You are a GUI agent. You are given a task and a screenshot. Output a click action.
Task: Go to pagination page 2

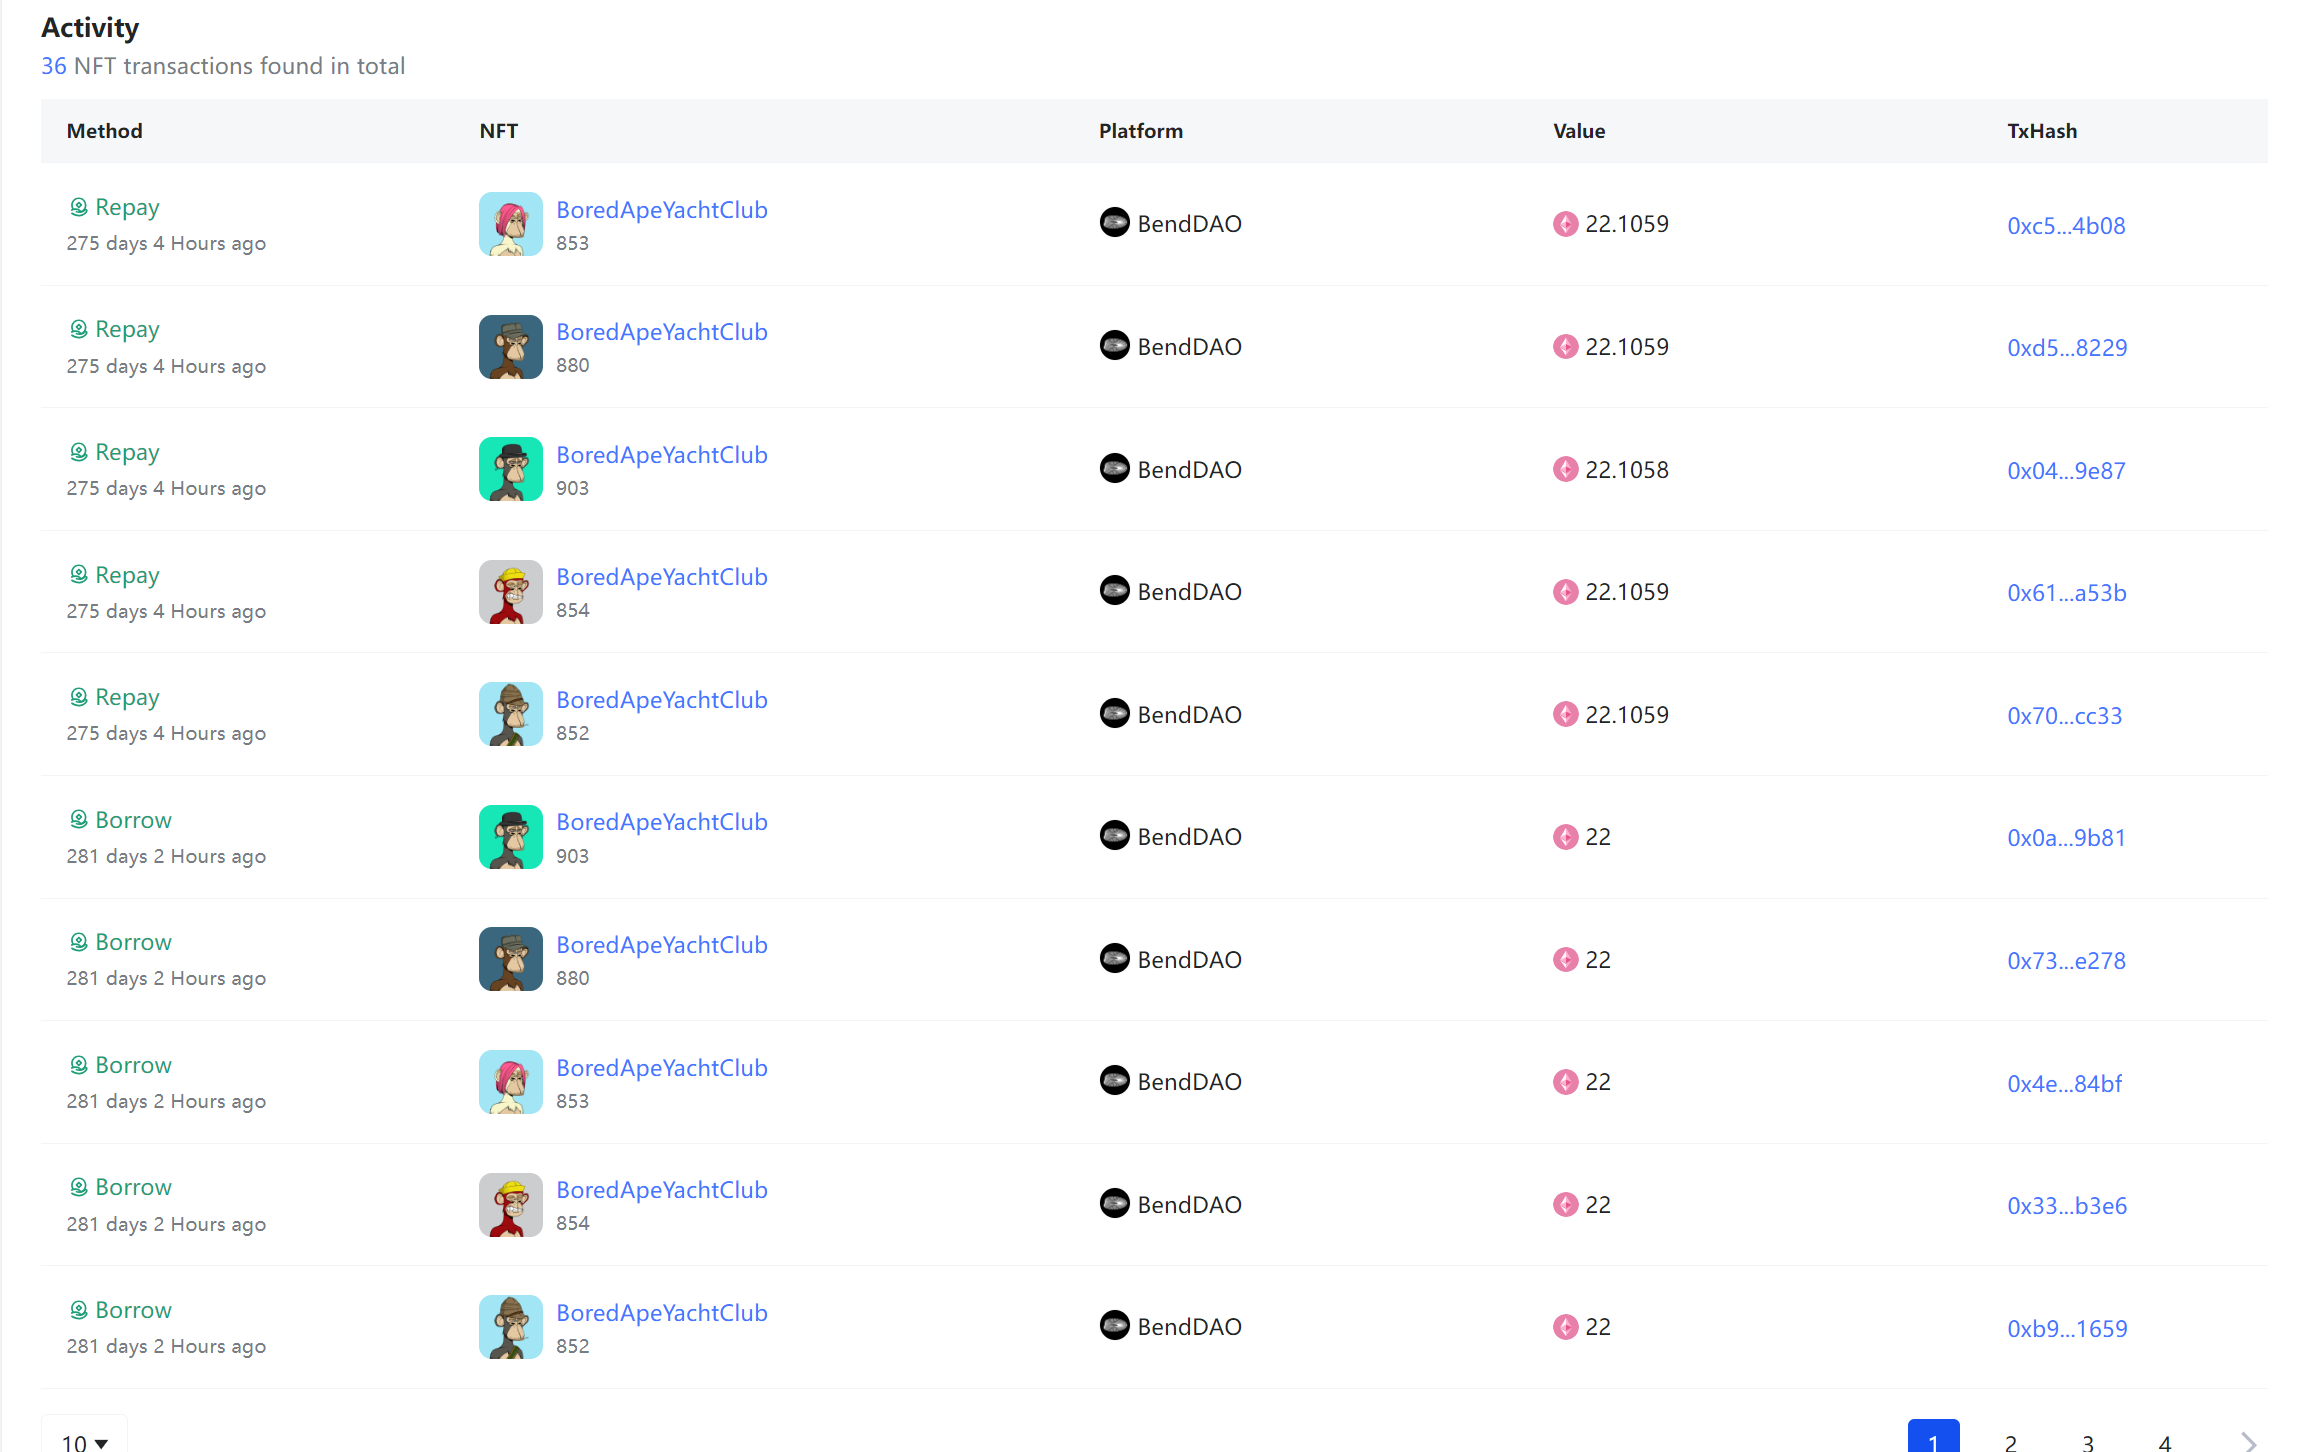(2010, 1441)
